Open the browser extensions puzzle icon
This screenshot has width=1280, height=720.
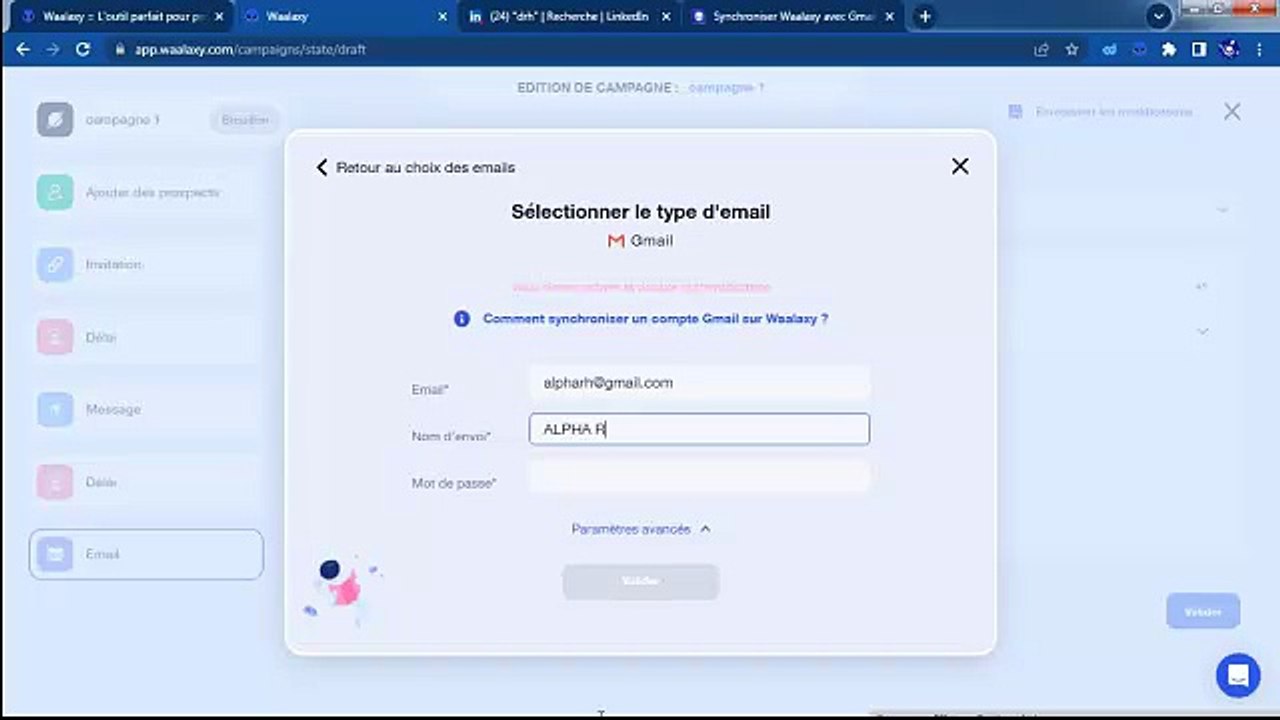pyautogui.click(x=1168, y=49)
